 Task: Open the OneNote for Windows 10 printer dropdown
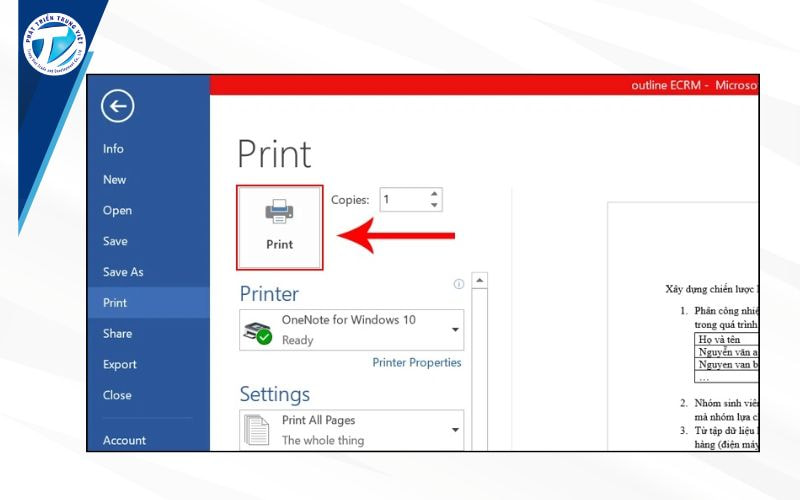point(456,330)
